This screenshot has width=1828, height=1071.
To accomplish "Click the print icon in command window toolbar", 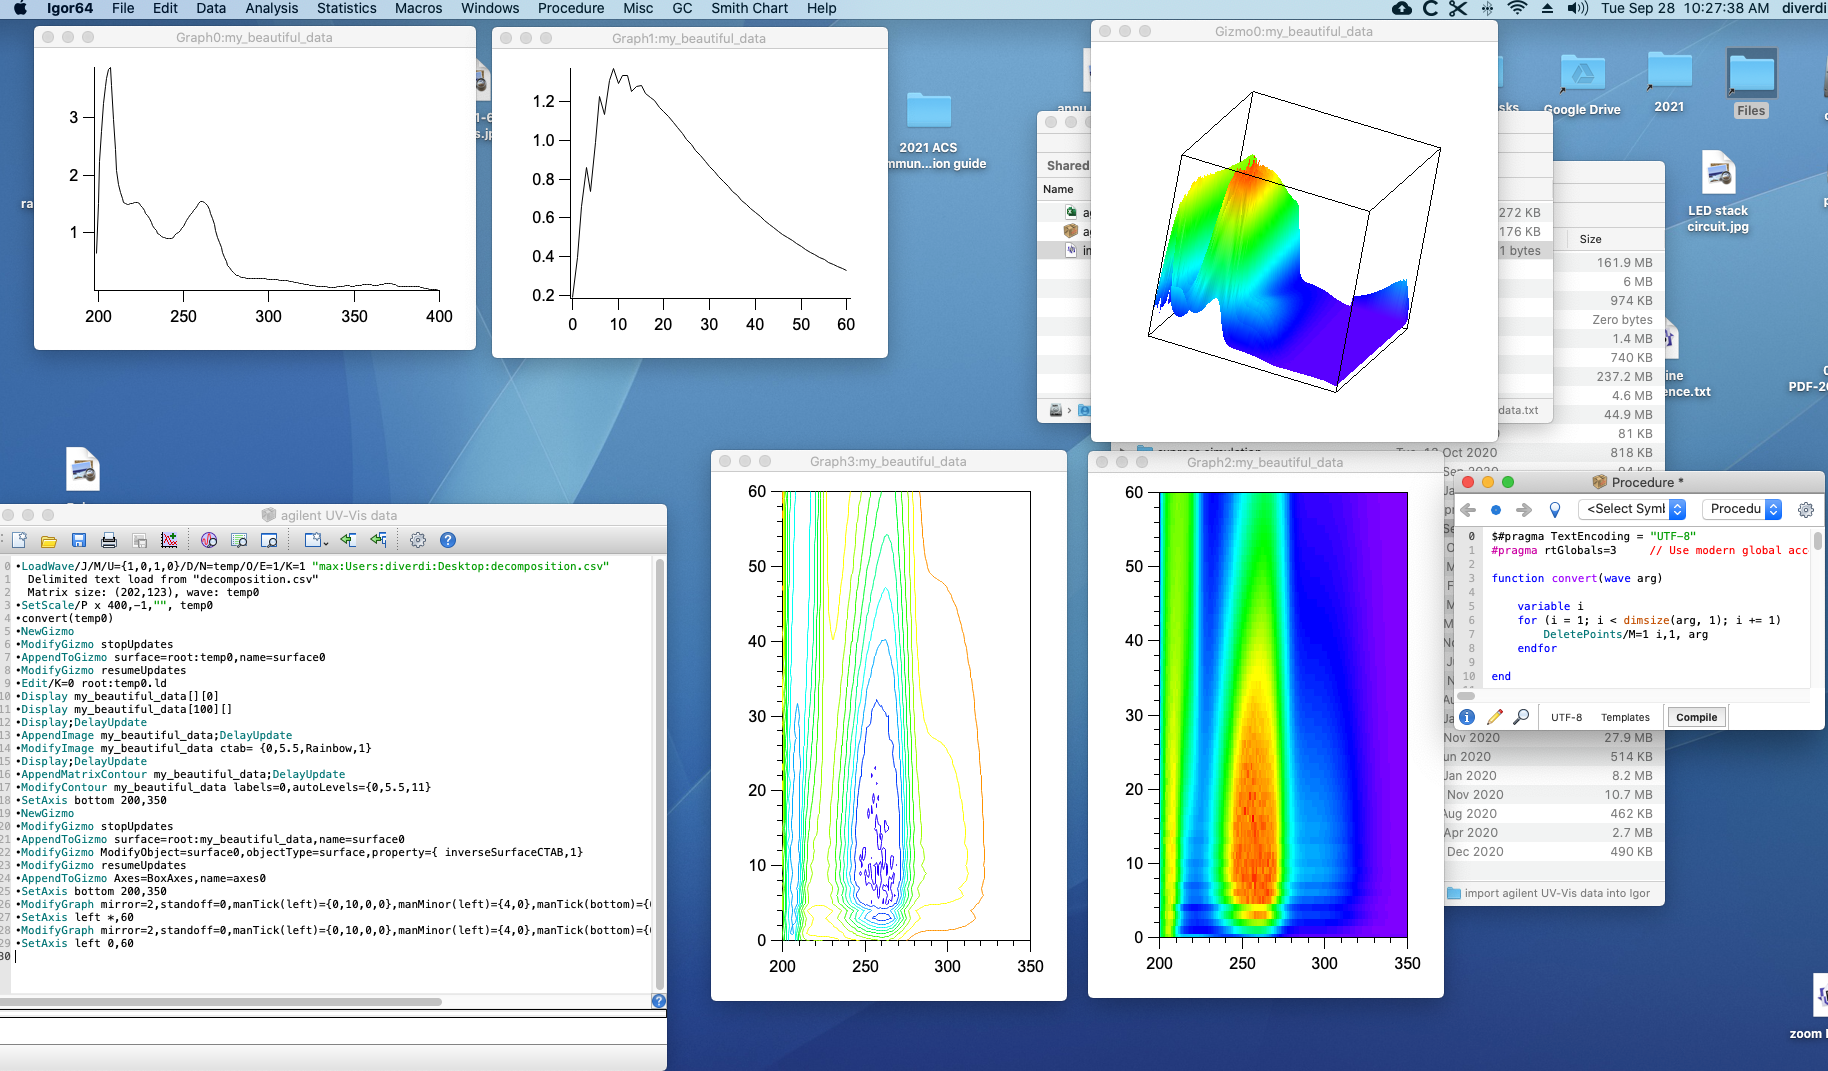I will point(109,540).
